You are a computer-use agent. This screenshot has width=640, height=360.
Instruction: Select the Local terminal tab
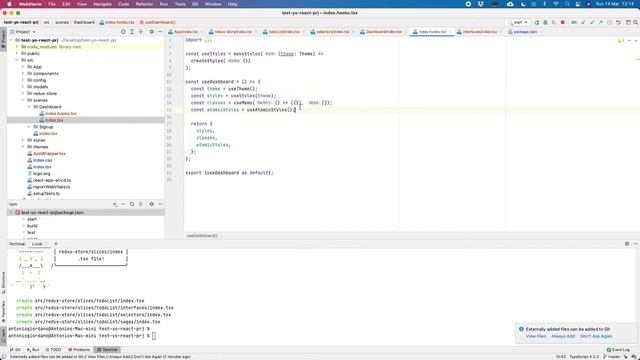pyautogui.click(x=37, y=244)
